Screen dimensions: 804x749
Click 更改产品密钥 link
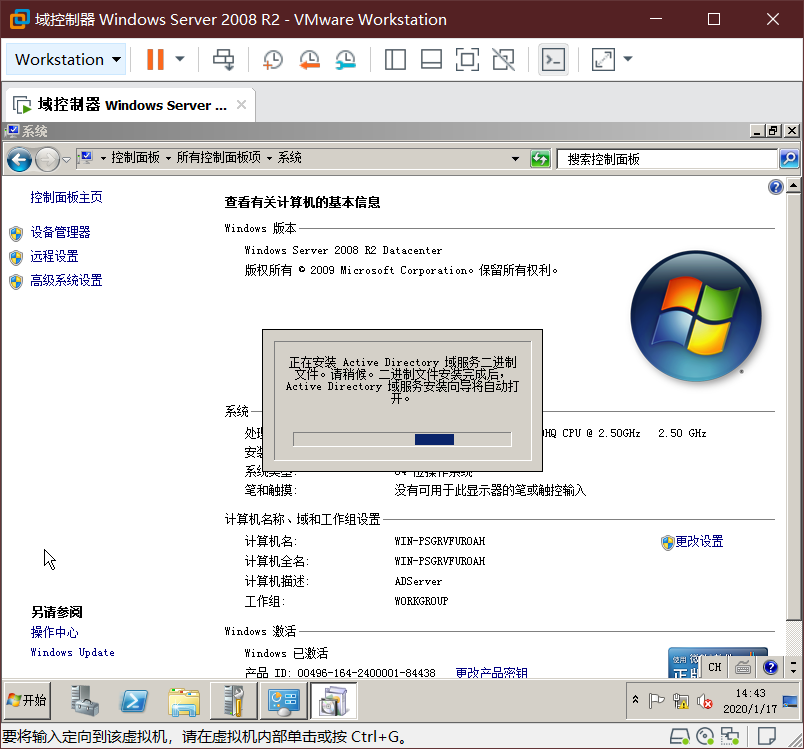click(x=491, y=672)
